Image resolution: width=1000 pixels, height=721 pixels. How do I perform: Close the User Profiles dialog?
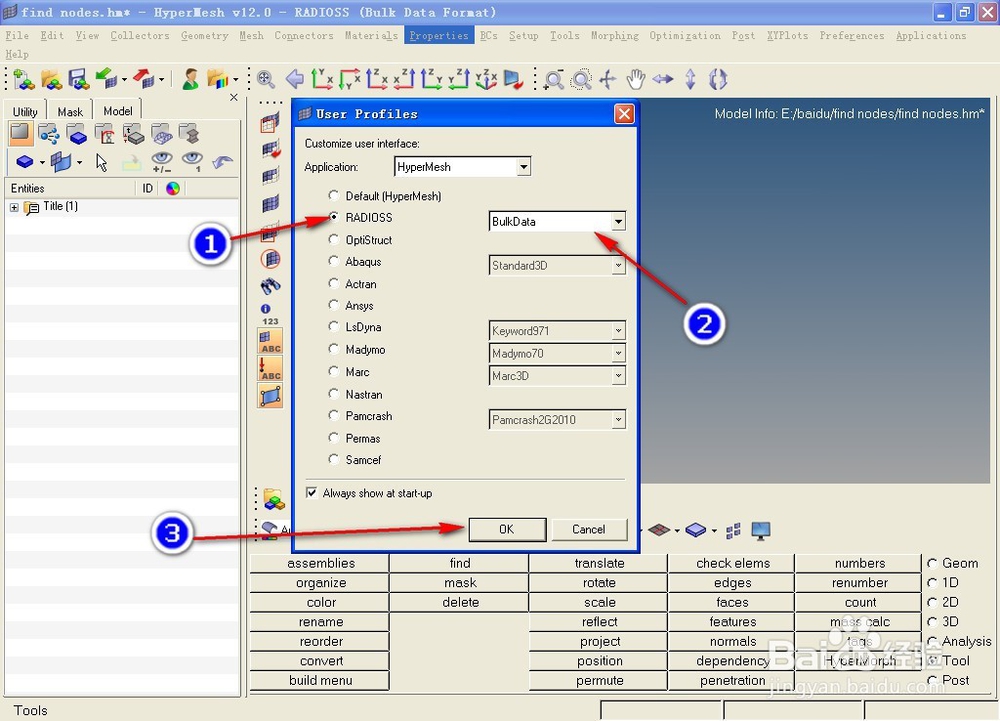pos(624,113)
